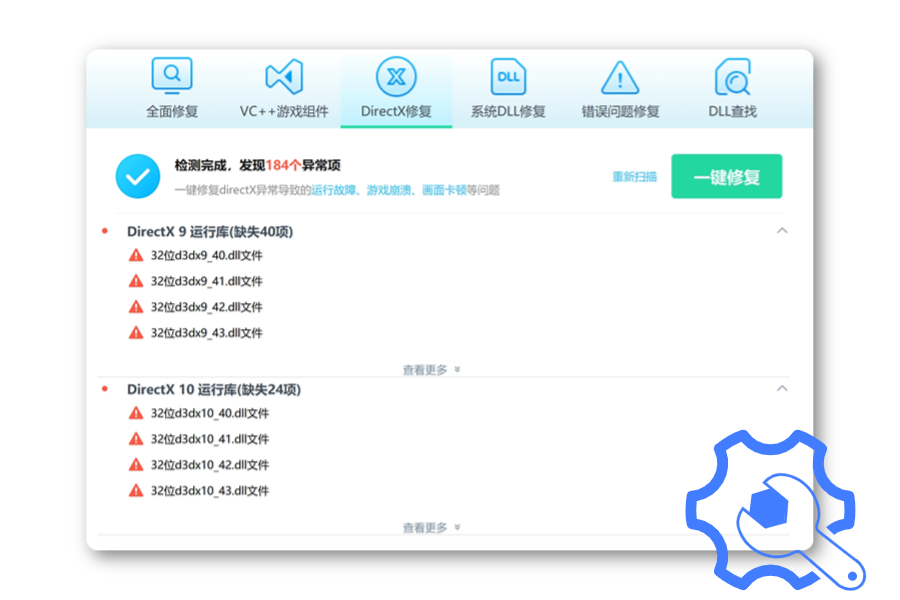Click warning icon beside 32位d3dx10_40.dll文件
The width and height of the screenshot is (900, 600).
click(x=136, y=413)
